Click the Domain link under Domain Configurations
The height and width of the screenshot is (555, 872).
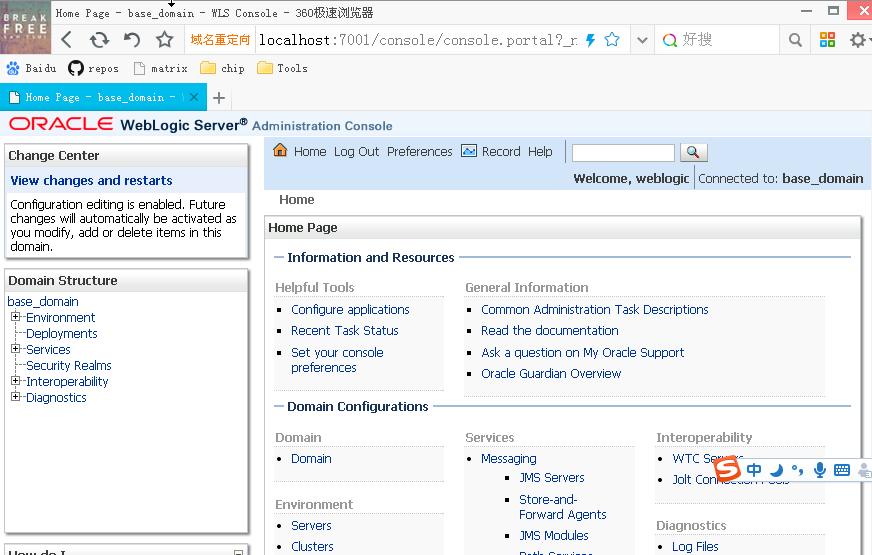click(x=311, y=459)
